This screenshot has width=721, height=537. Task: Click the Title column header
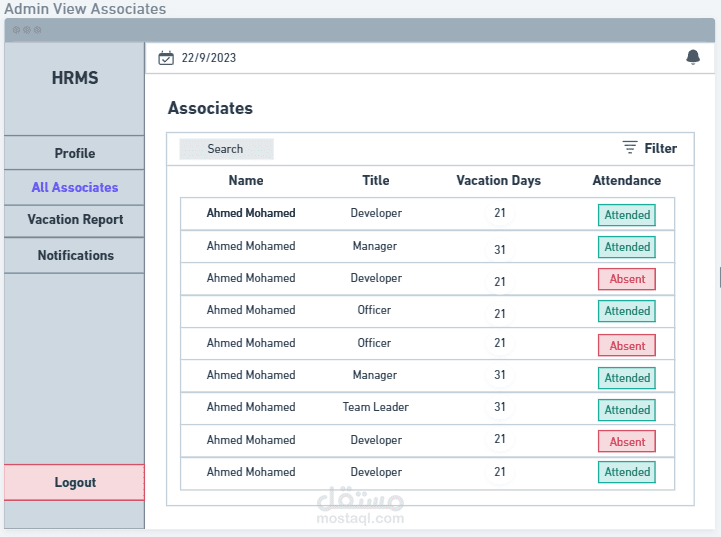[x=376, y=181]
